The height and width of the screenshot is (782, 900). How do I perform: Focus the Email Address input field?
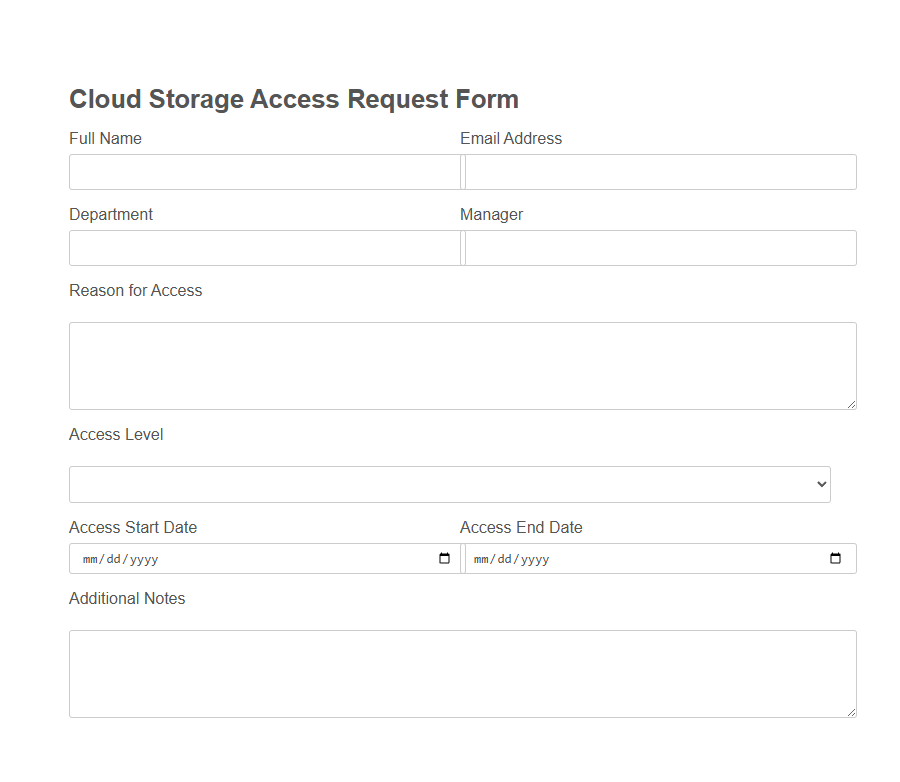point(660,171)
